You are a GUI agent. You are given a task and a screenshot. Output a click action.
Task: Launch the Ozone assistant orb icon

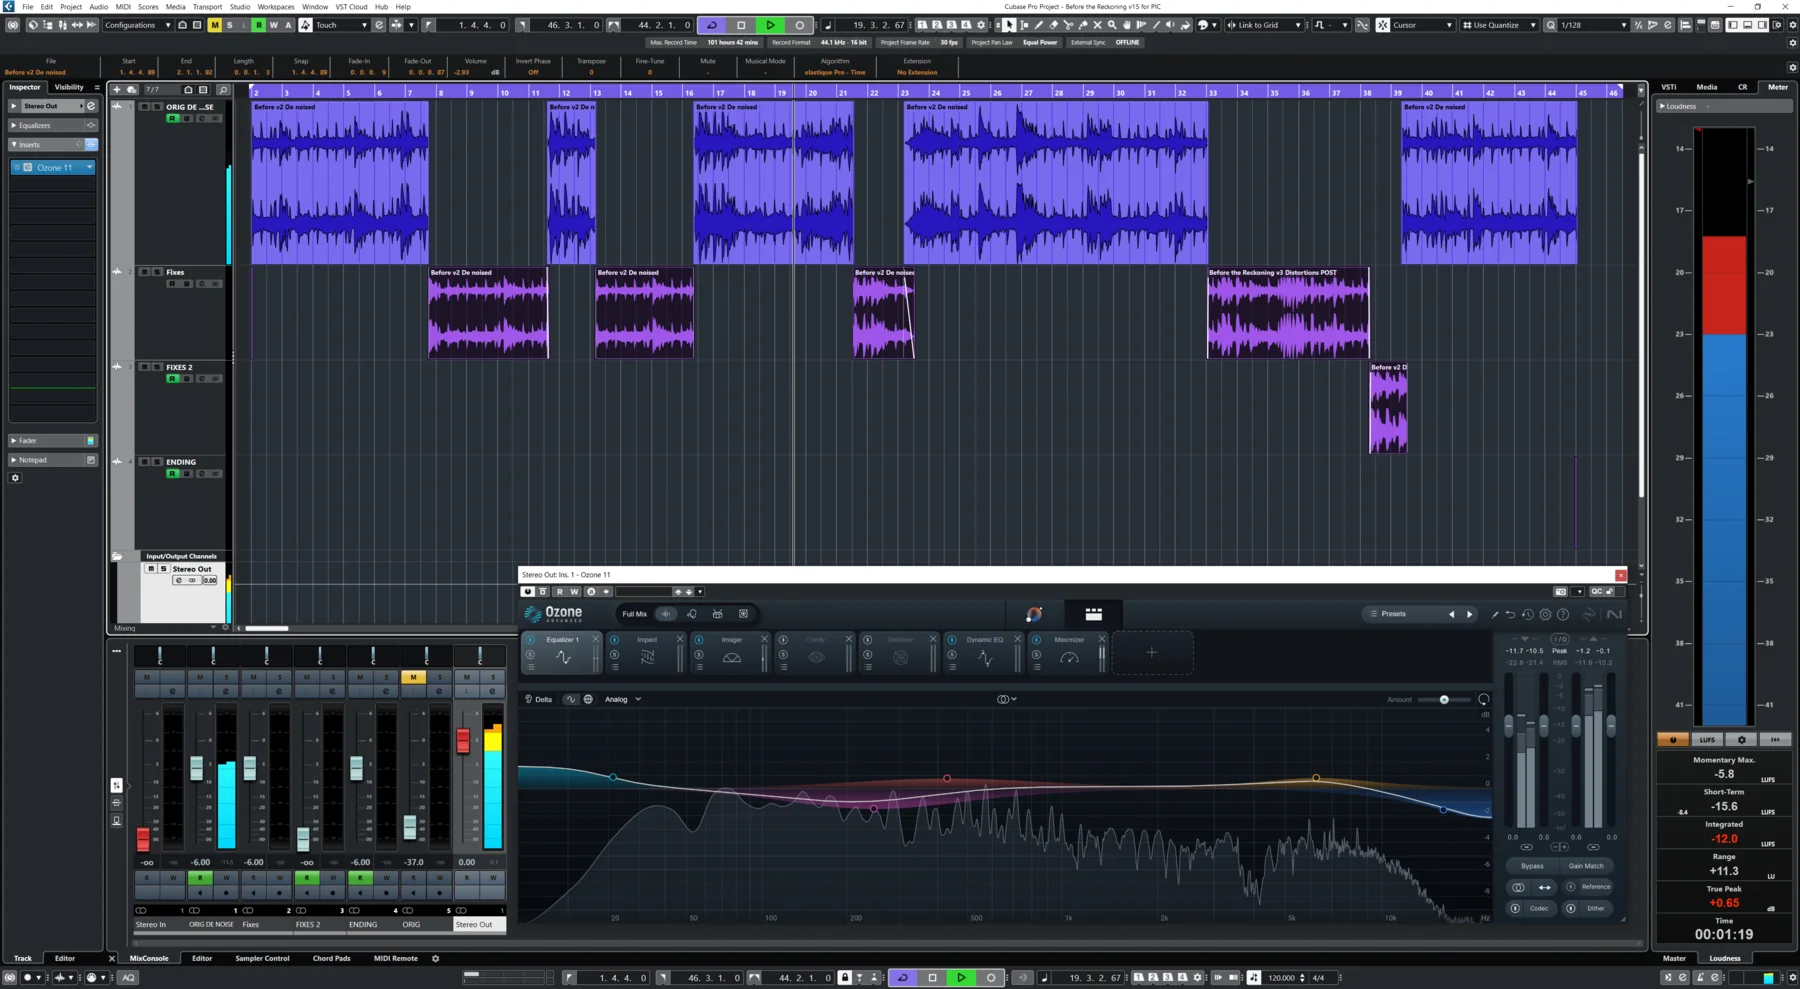pyautogui.click(x=1033, y=614)
